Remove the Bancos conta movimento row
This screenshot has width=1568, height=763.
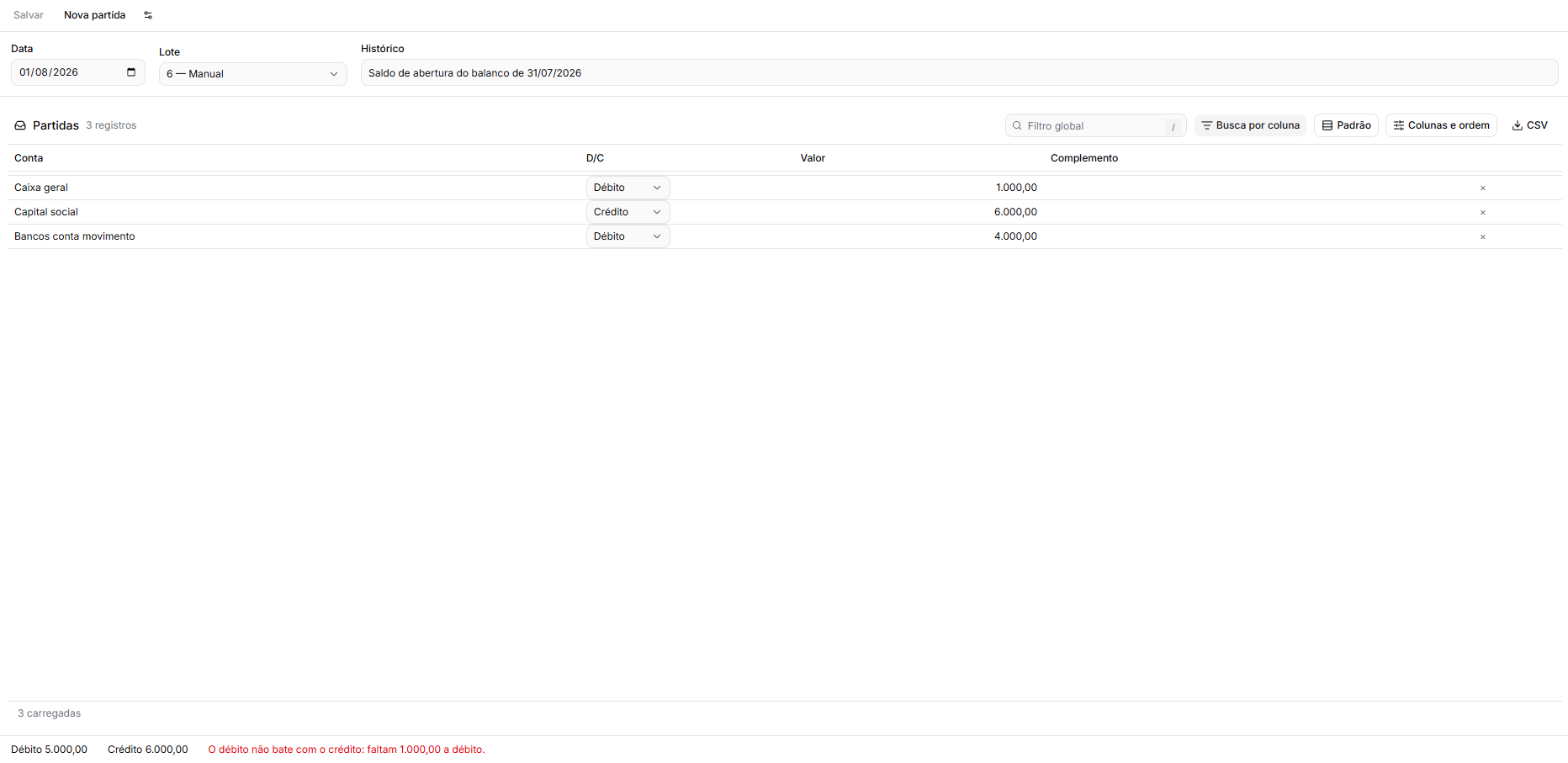pyautogui.click(x=1482, y=237)
